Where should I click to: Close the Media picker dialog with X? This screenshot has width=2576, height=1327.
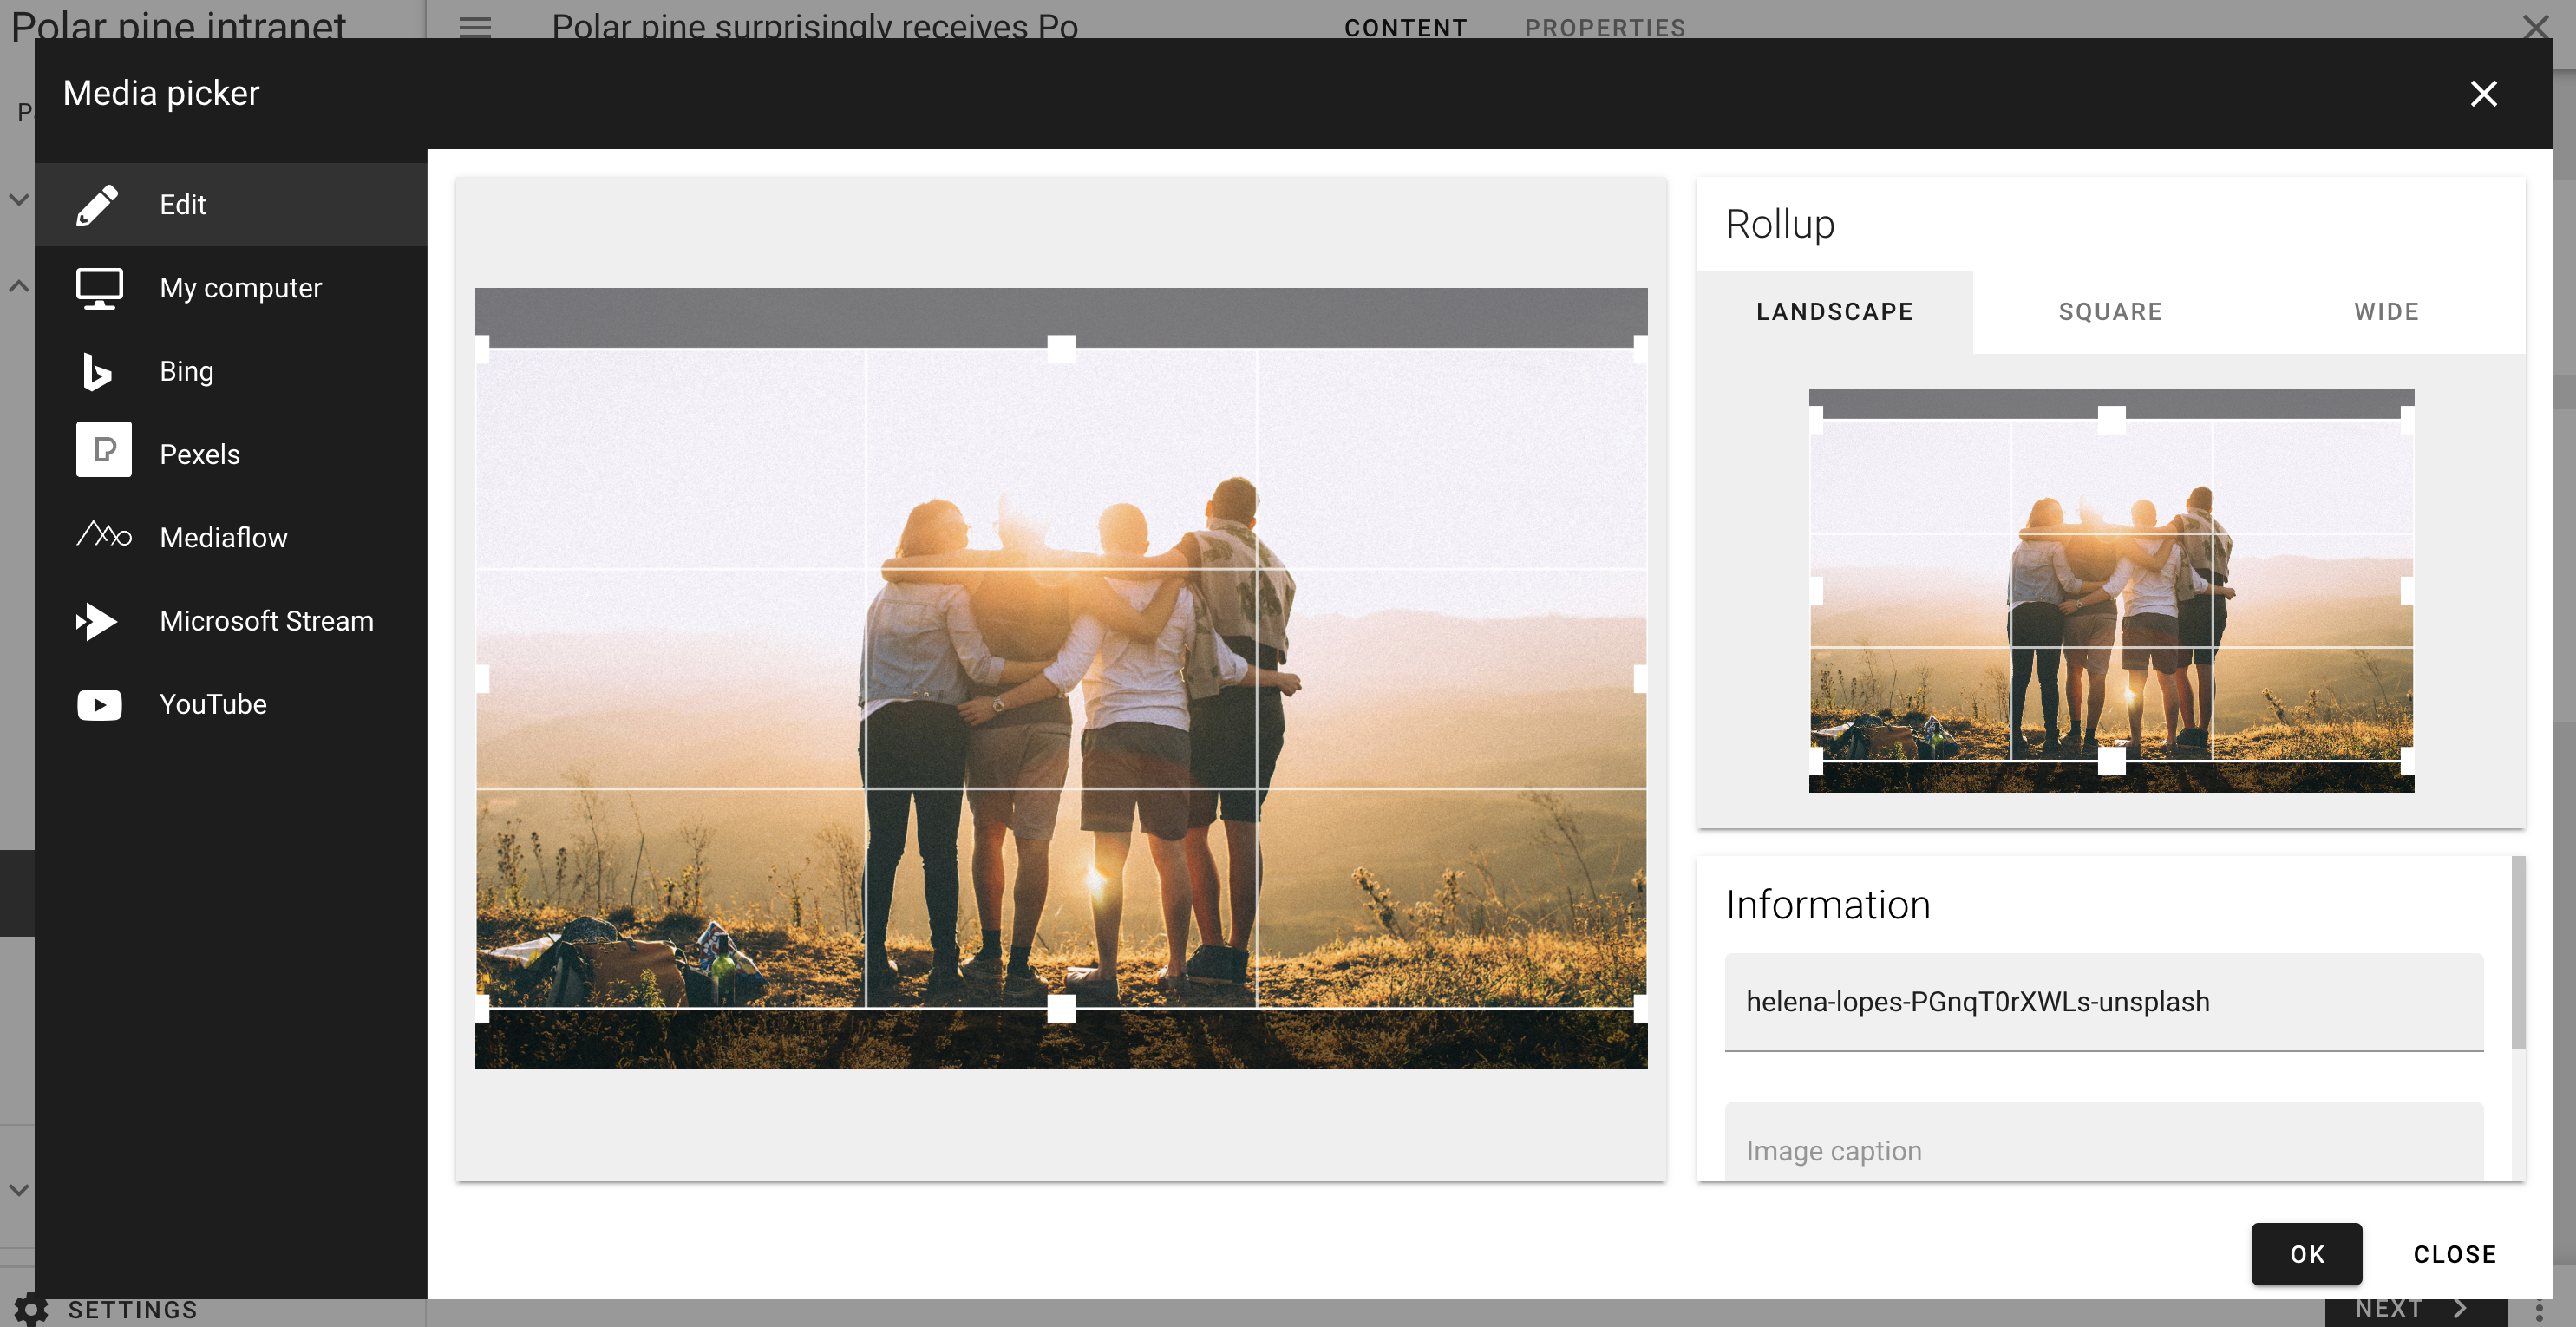(x=2483, y=94)
